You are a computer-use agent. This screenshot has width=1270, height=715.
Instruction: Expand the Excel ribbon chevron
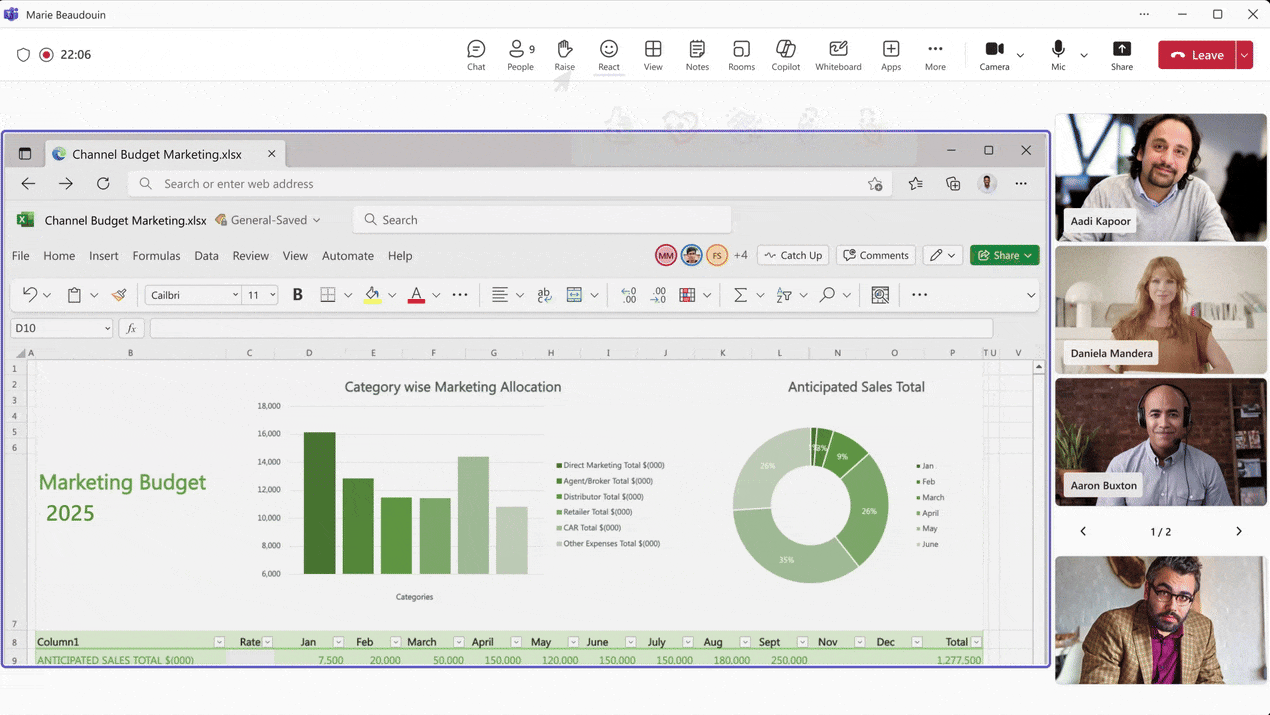pyautogui.click(x=1031, y=295)
